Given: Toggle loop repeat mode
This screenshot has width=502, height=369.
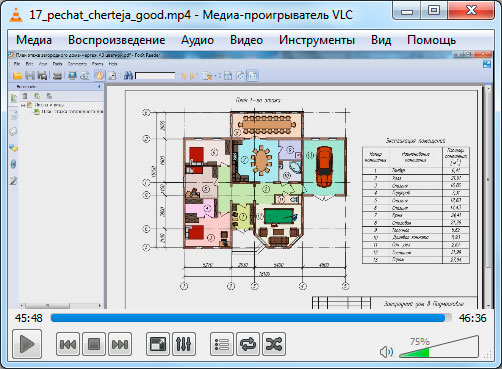Looking at the screenshot, I should tap(248, 344).
